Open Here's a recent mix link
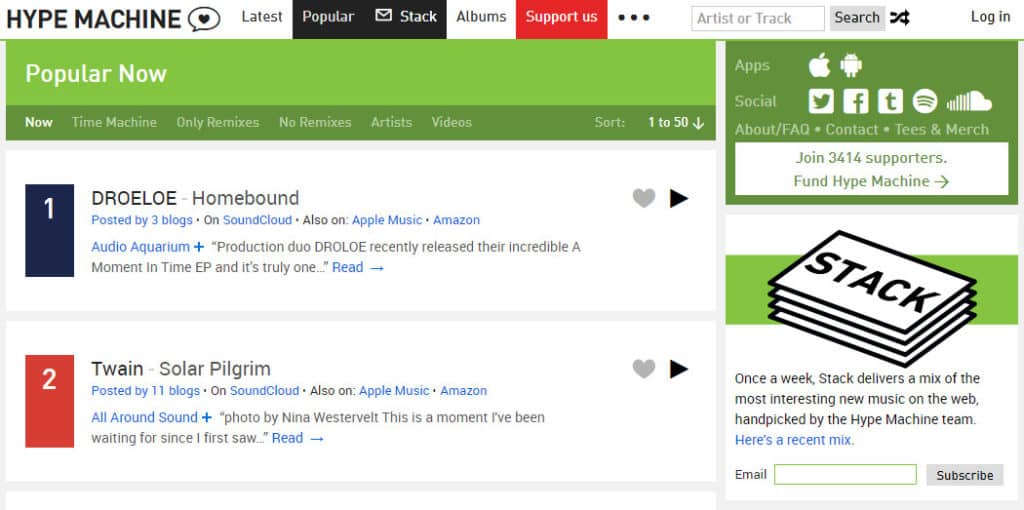 (793, 440)
